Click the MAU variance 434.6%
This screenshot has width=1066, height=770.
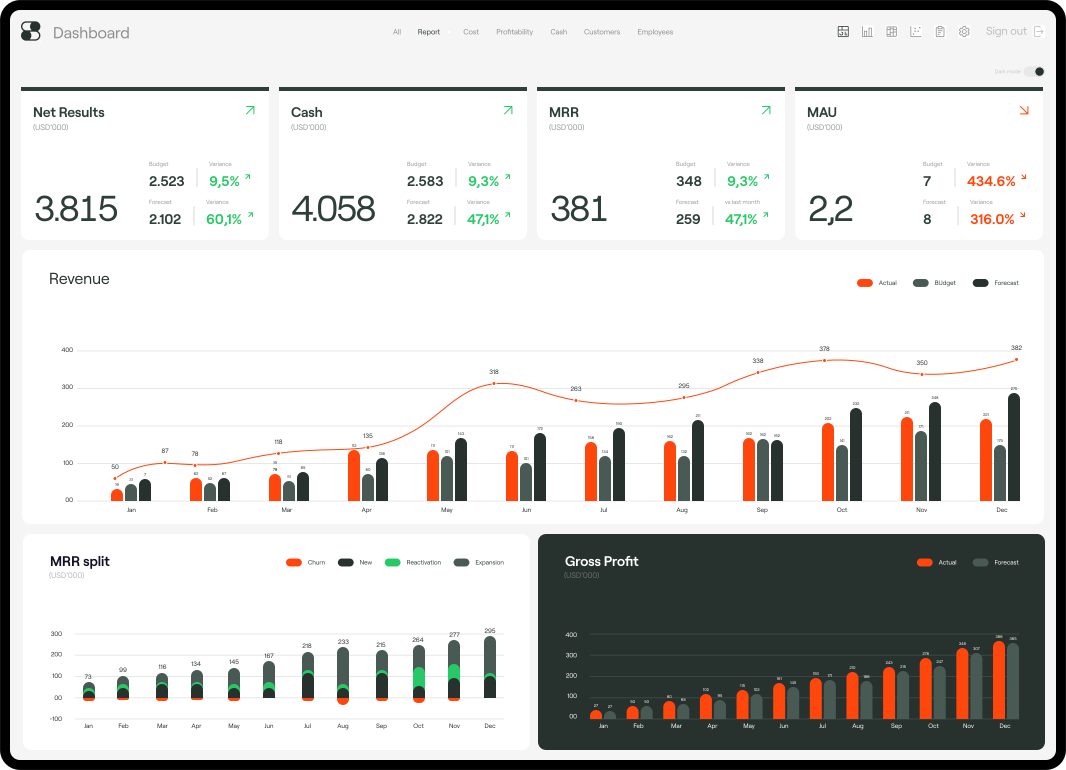[991, 181]
